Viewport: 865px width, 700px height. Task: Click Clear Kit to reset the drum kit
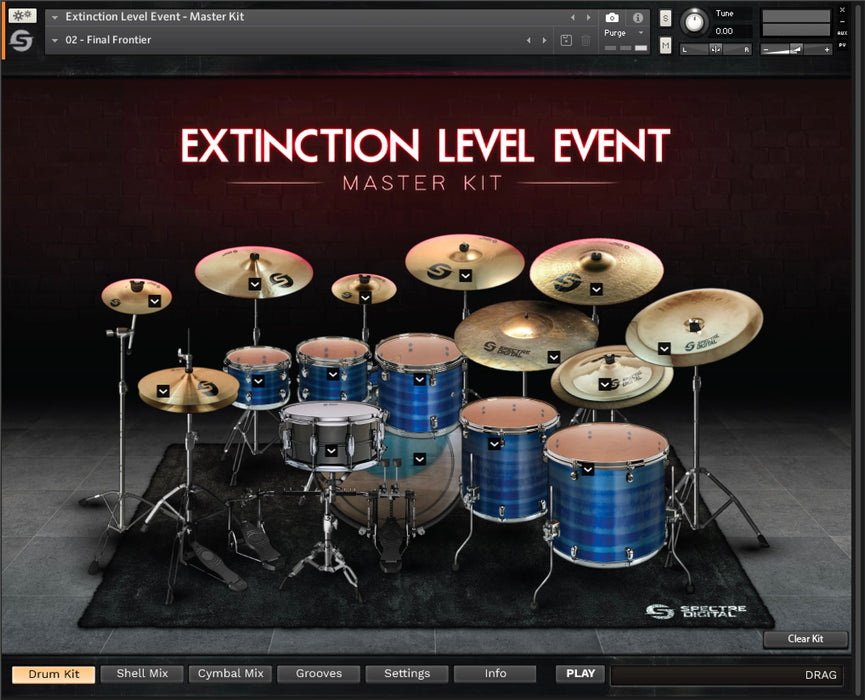tap(805, 639)
